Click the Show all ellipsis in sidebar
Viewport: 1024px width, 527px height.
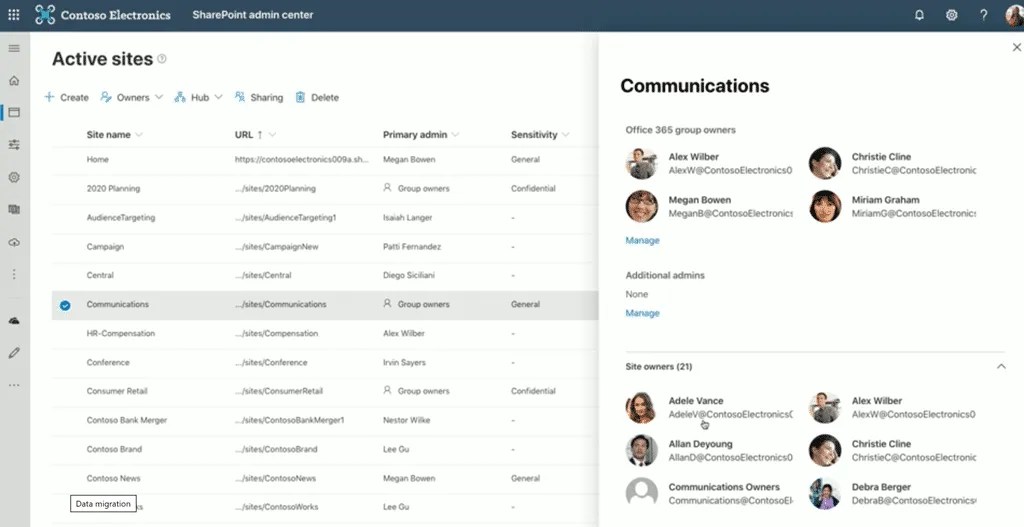14,385
